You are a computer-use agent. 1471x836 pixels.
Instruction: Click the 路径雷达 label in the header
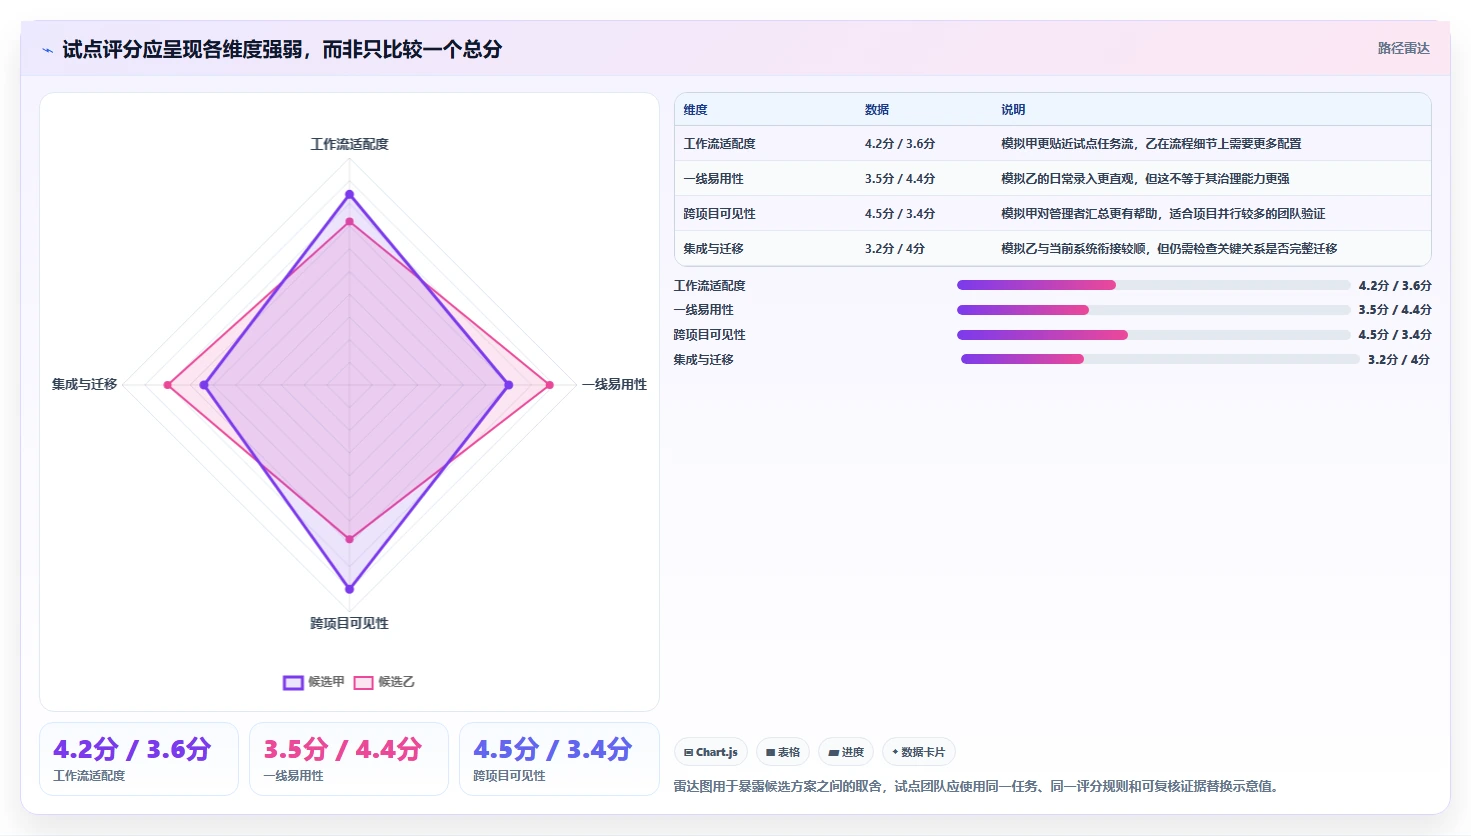tap(1403, 48)
